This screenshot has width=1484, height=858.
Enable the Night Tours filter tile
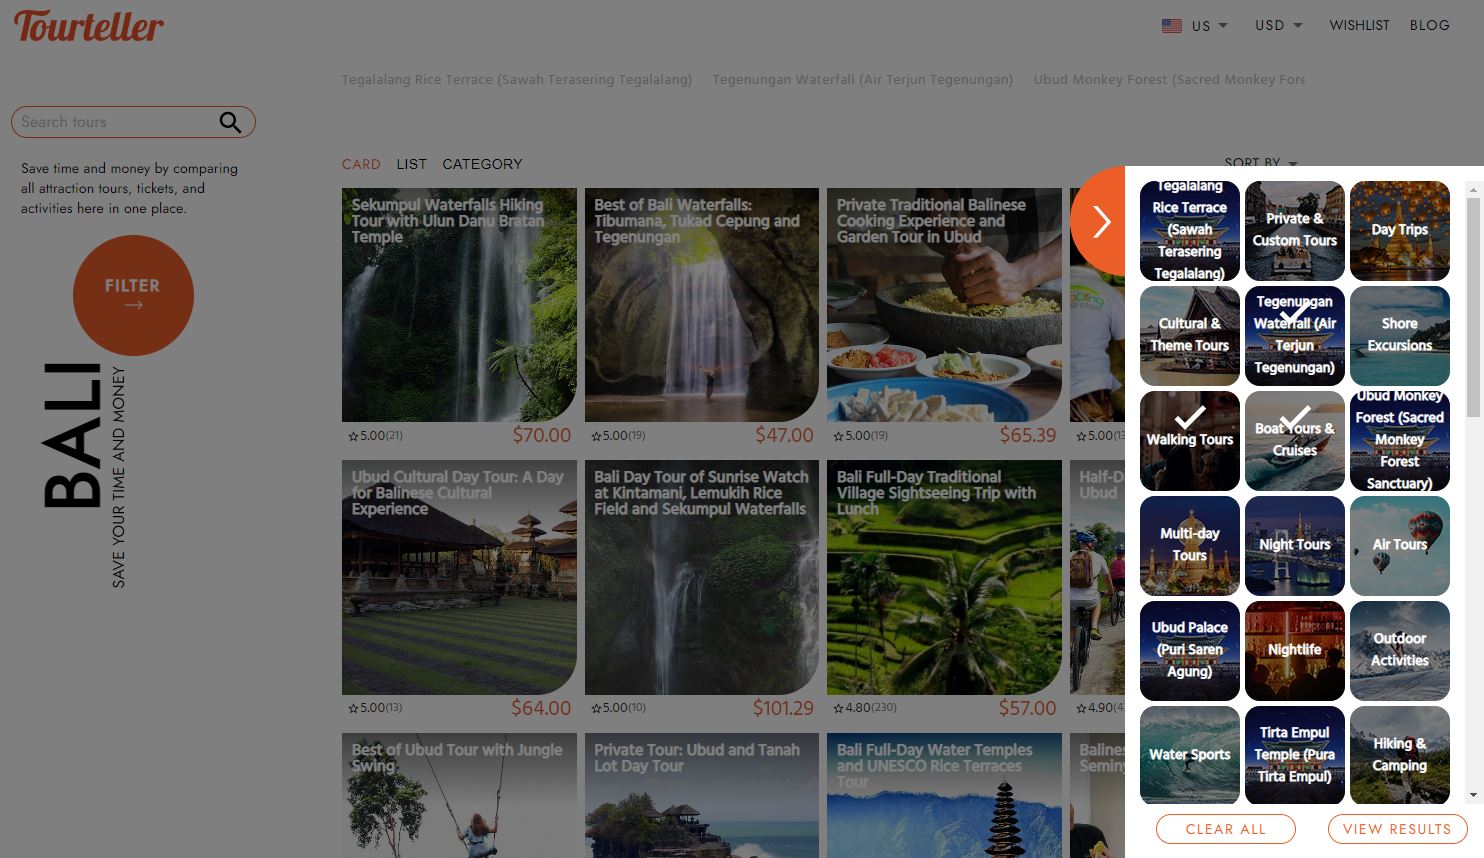tap(1295, 546)
